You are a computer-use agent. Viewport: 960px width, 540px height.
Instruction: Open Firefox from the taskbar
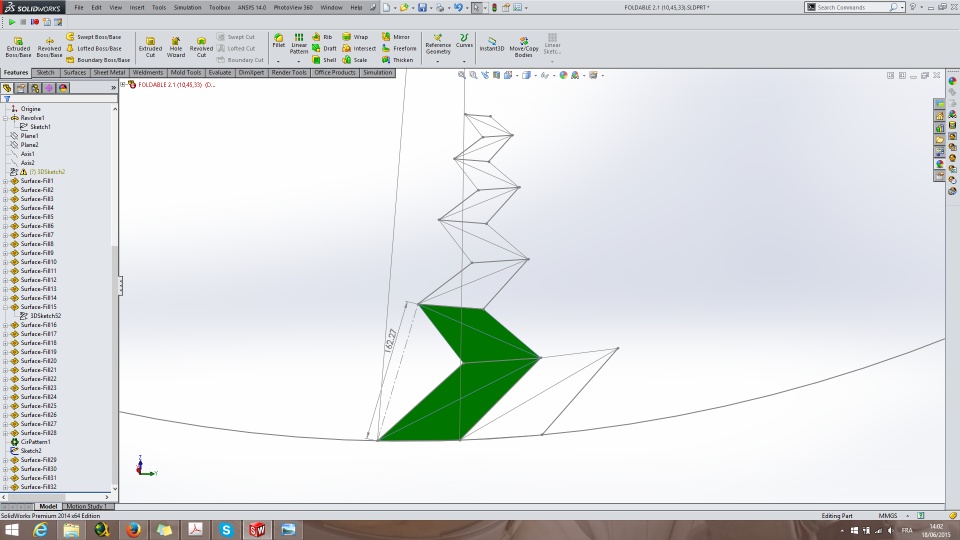coord(133,530)
